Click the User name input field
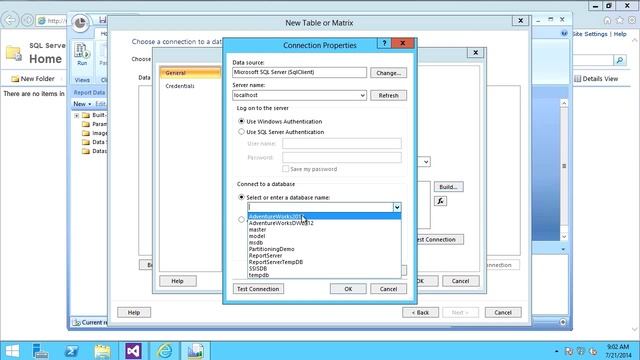Image resolution: width=640 pixels, height=360 pixels. 342,143
